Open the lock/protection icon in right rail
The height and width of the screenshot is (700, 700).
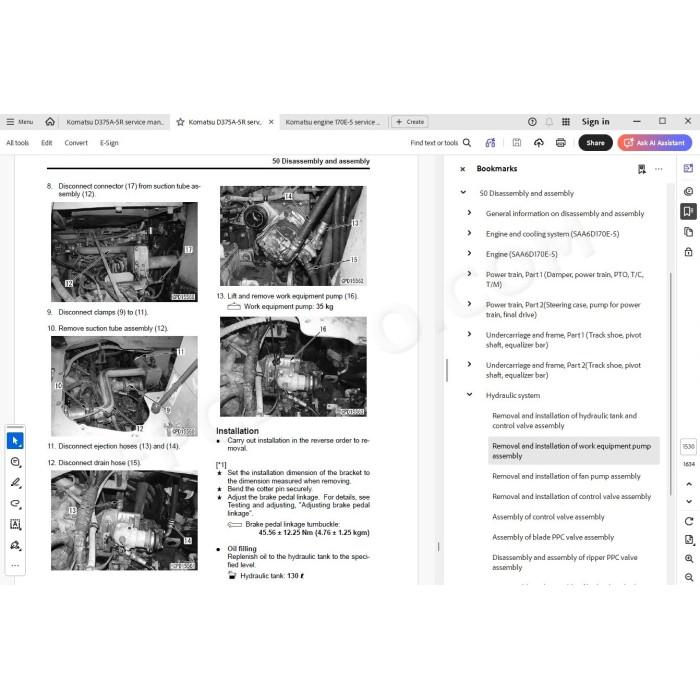pyautogui.click(x=688, y=252)
